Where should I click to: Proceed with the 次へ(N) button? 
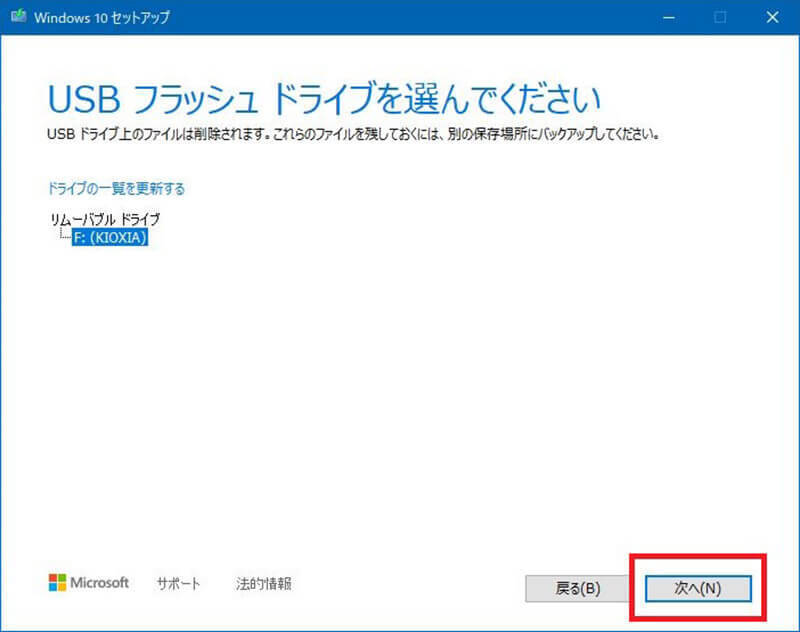coord(697,589)
